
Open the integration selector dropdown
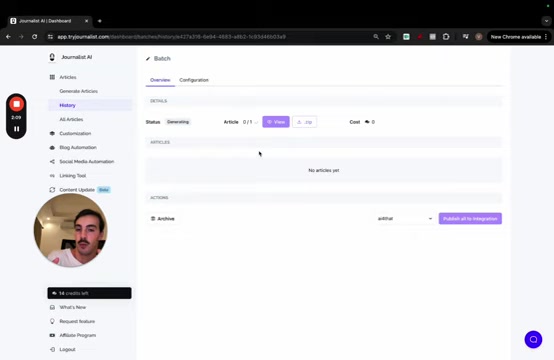(405, 219)
